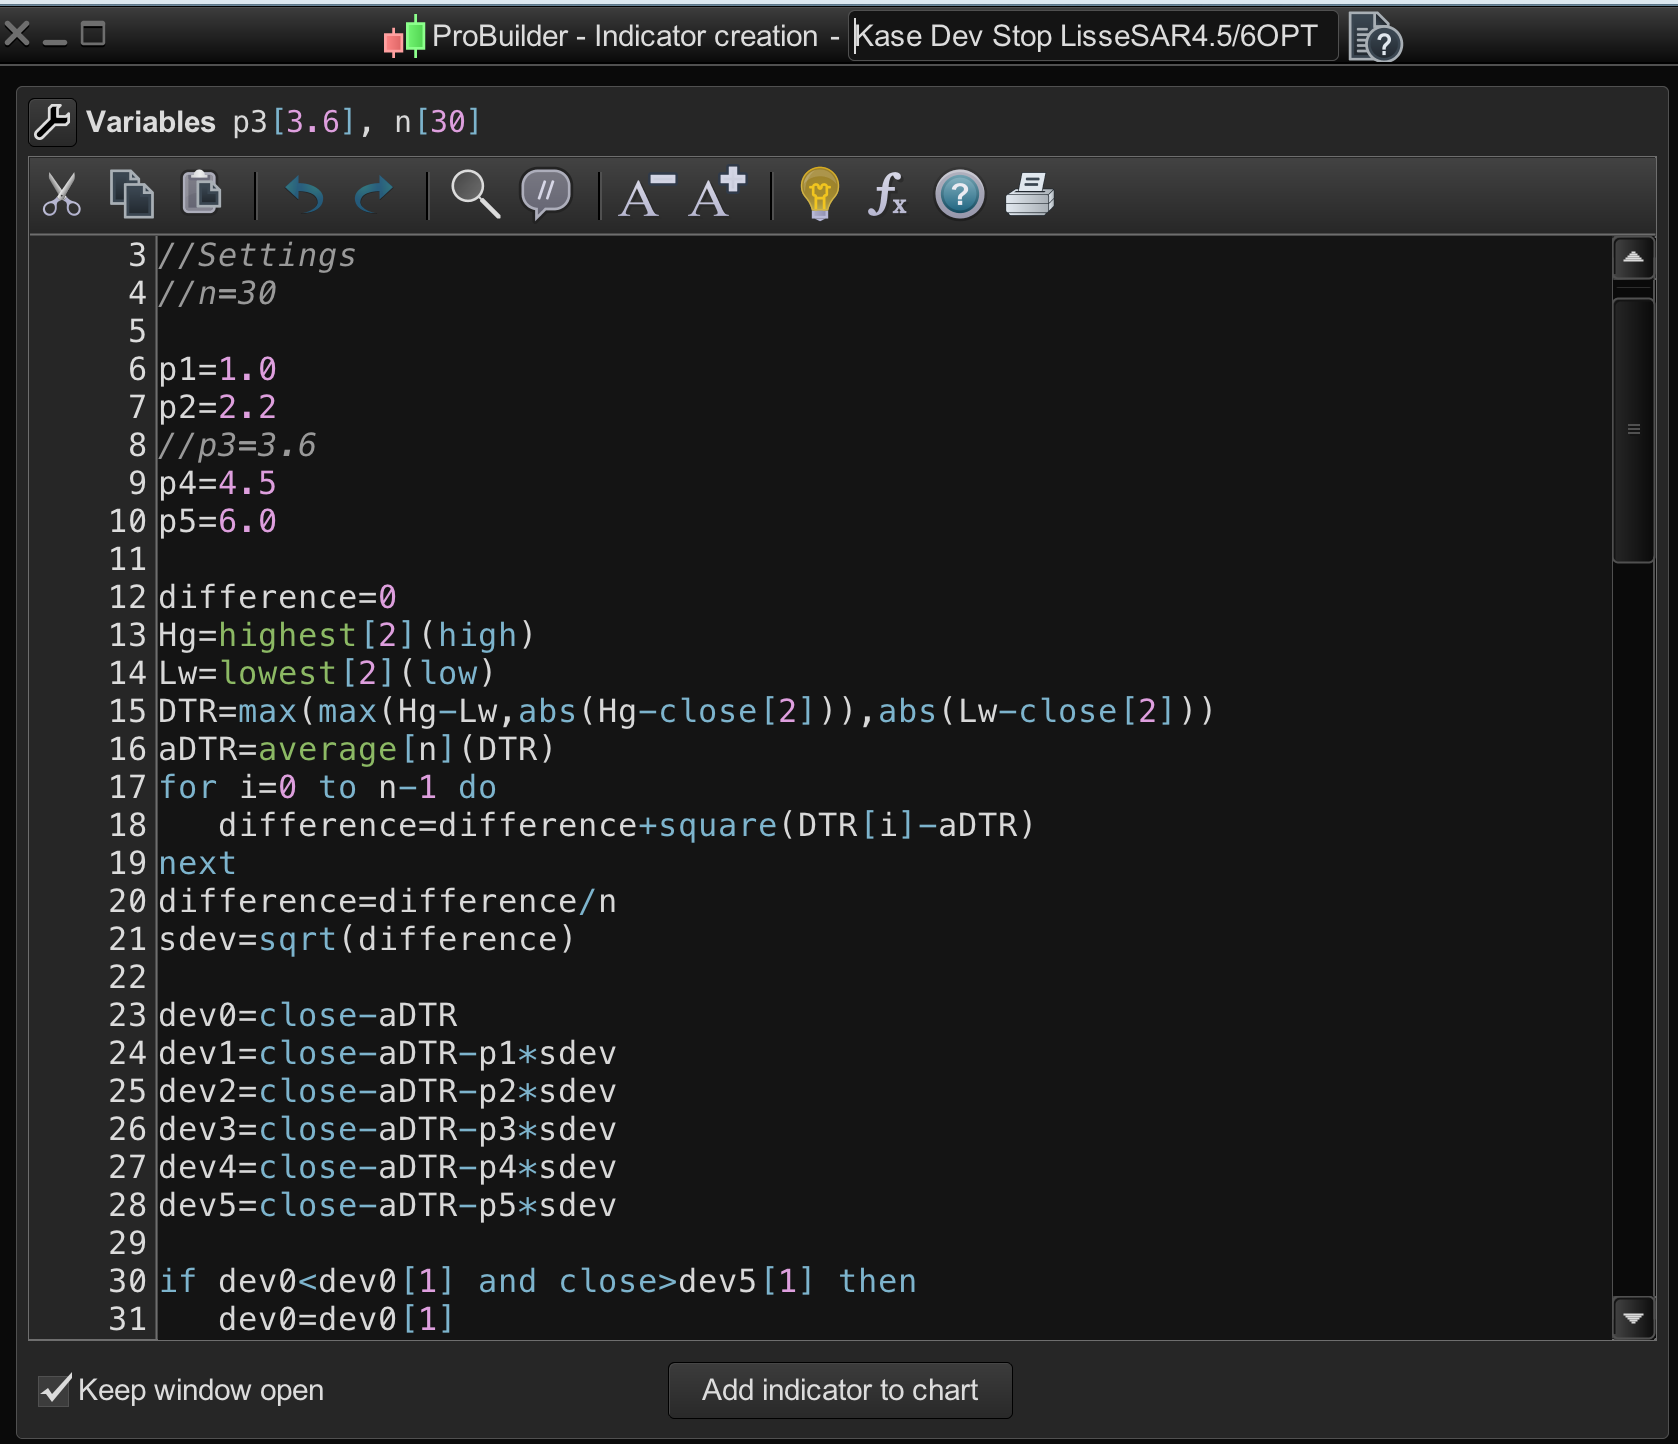1678x1444 pixels.
Task: Open the Variables wrench settings
Action: click(x=52, y=122)
